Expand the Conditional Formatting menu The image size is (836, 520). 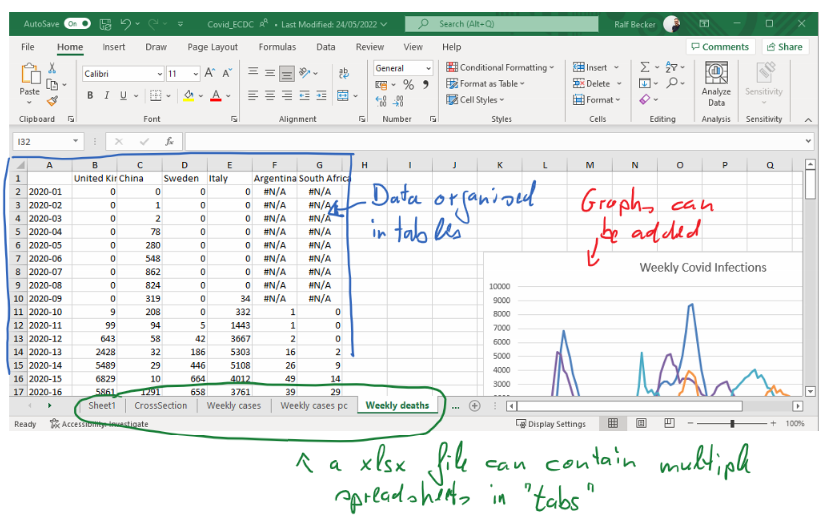(502, 68)
